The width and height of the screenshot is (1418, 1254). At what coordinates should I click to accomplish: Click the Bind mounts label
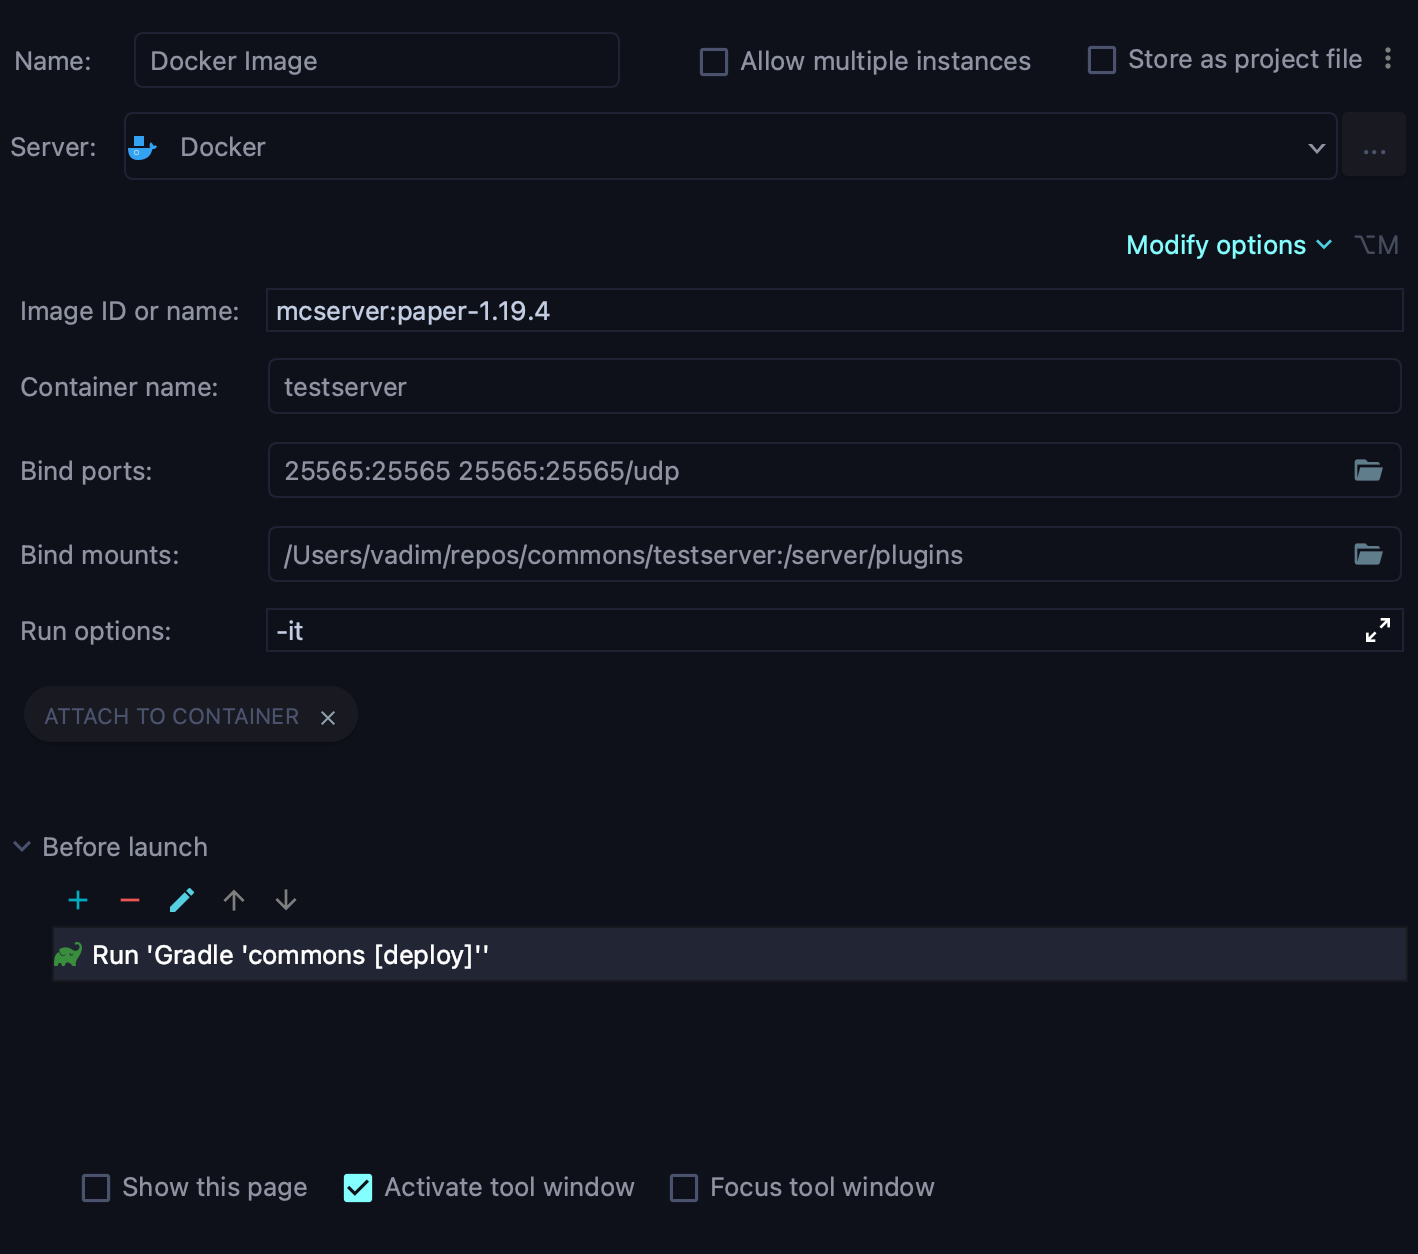coord(100,555)
